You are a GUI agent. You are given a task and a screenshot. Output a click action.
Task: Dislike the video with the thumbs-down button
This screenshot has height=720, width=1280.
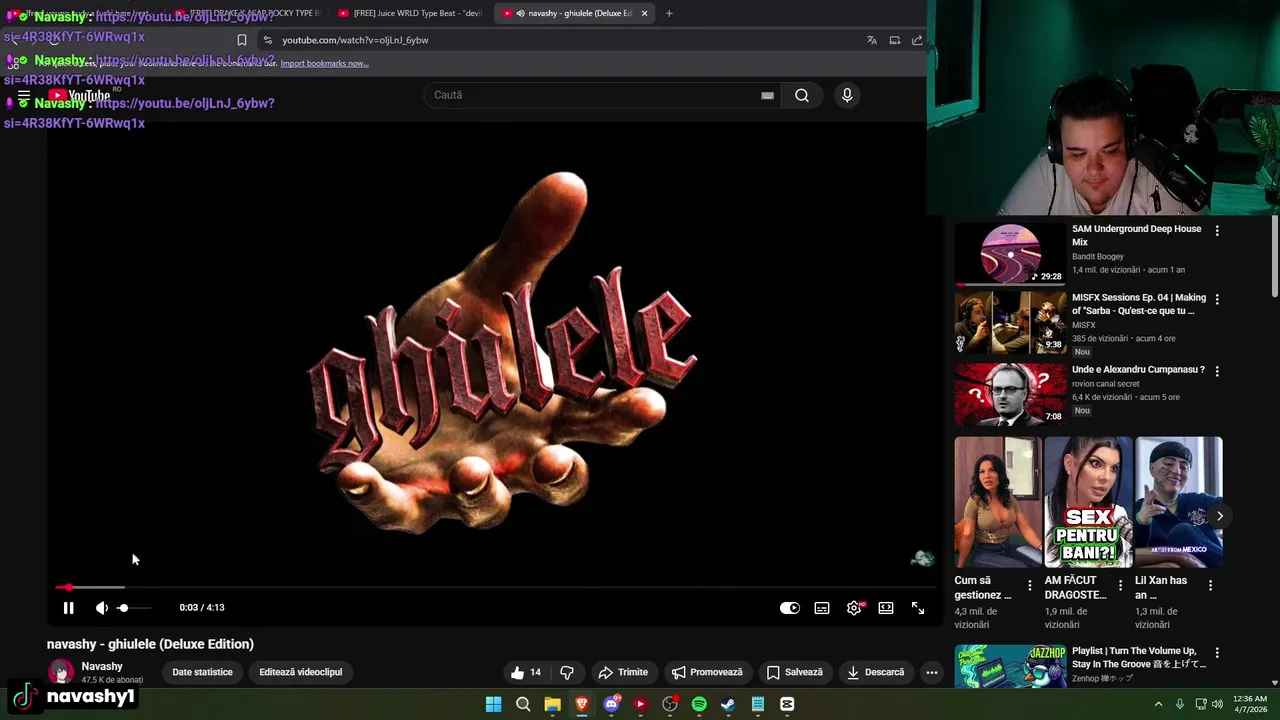[x=567, y=672]
